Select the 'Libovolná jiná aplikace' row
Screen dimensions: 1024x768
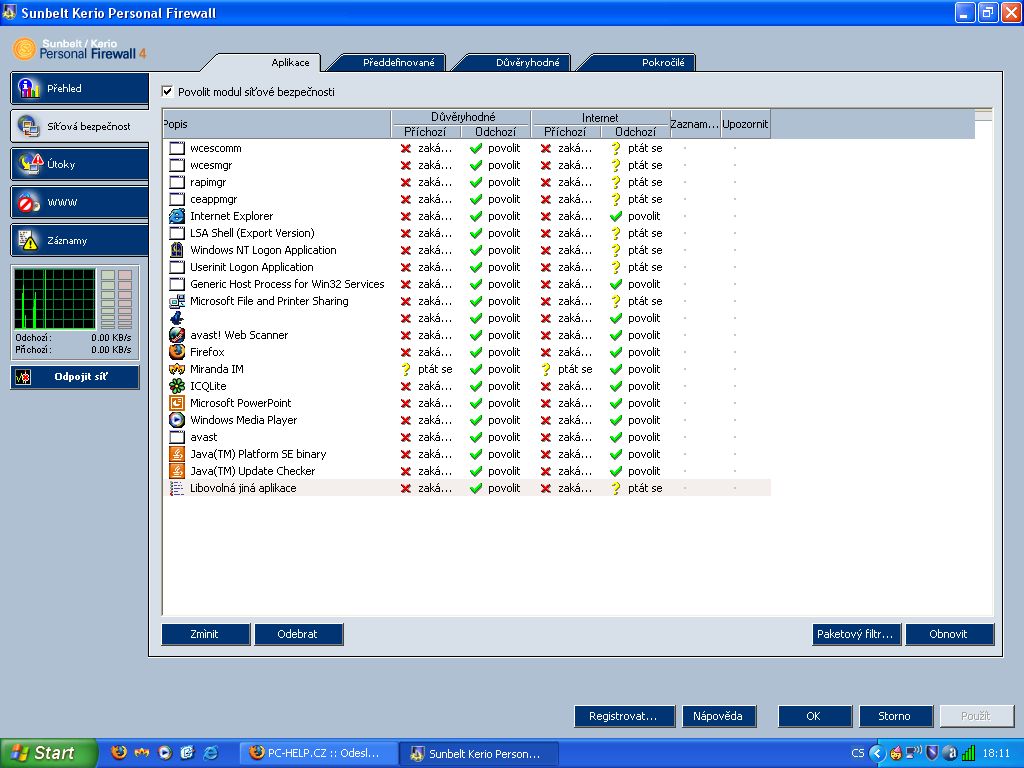coord(243,488)
